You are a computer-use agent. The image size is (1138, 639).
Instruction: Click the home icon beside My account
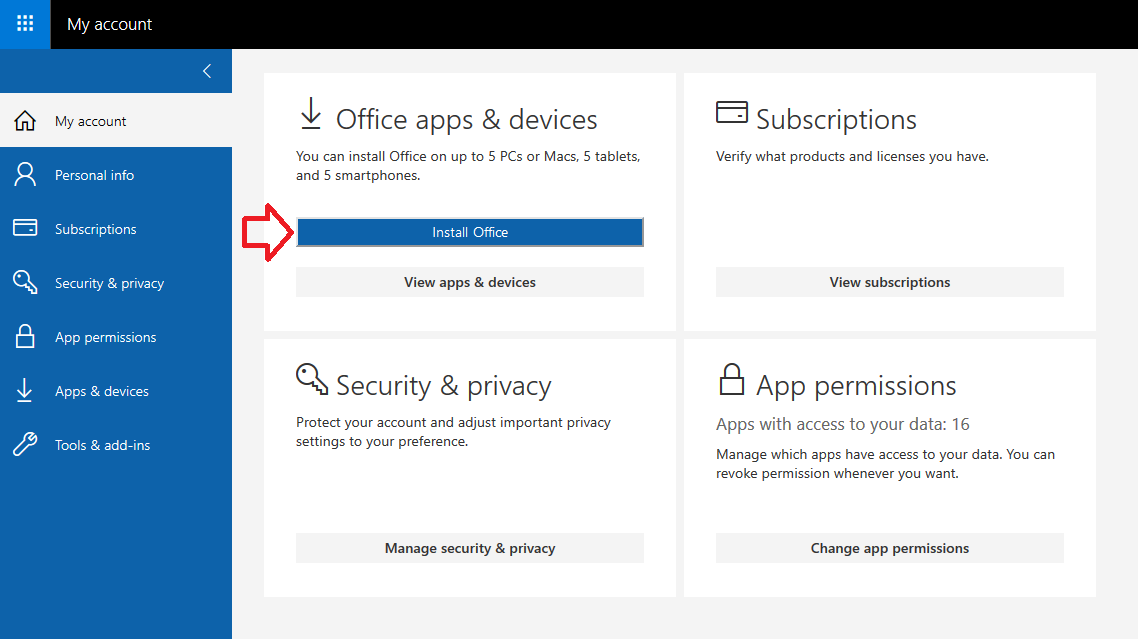pyautogui.click(x=25, y=121)
